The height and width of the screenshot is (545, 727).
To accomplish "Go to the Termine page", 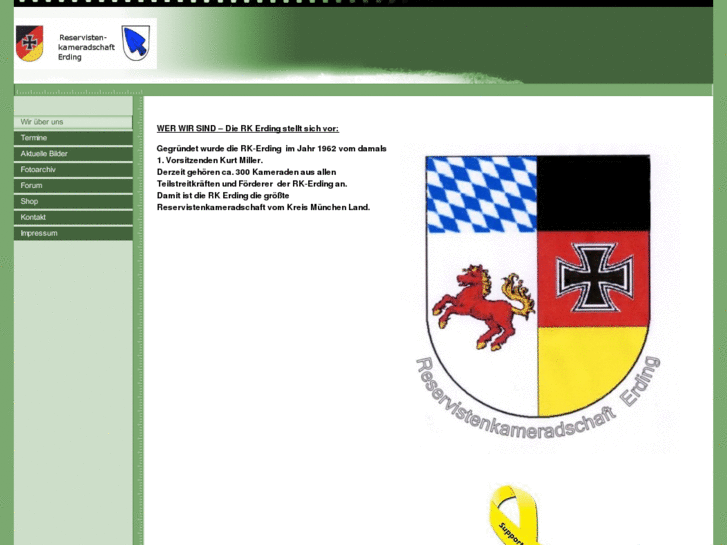I will point(73,138).
